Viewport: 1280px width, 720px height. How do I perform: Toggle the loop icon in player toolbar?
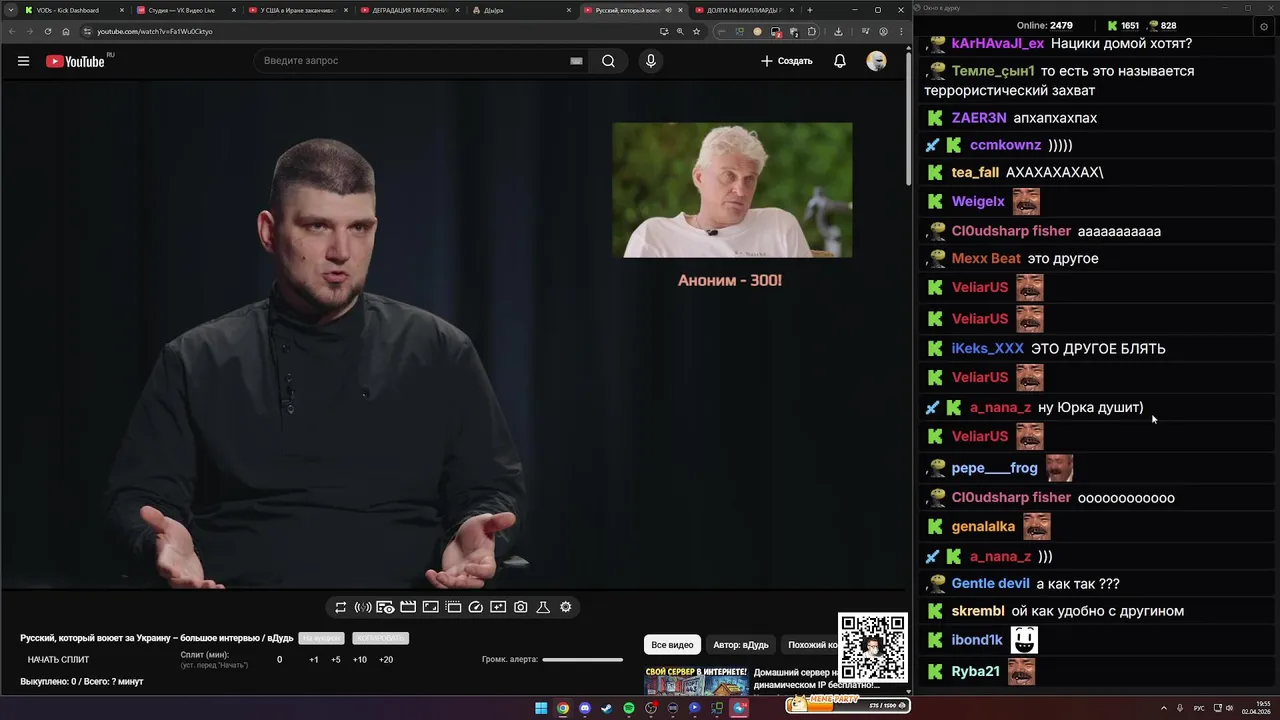tap(340, 607)
